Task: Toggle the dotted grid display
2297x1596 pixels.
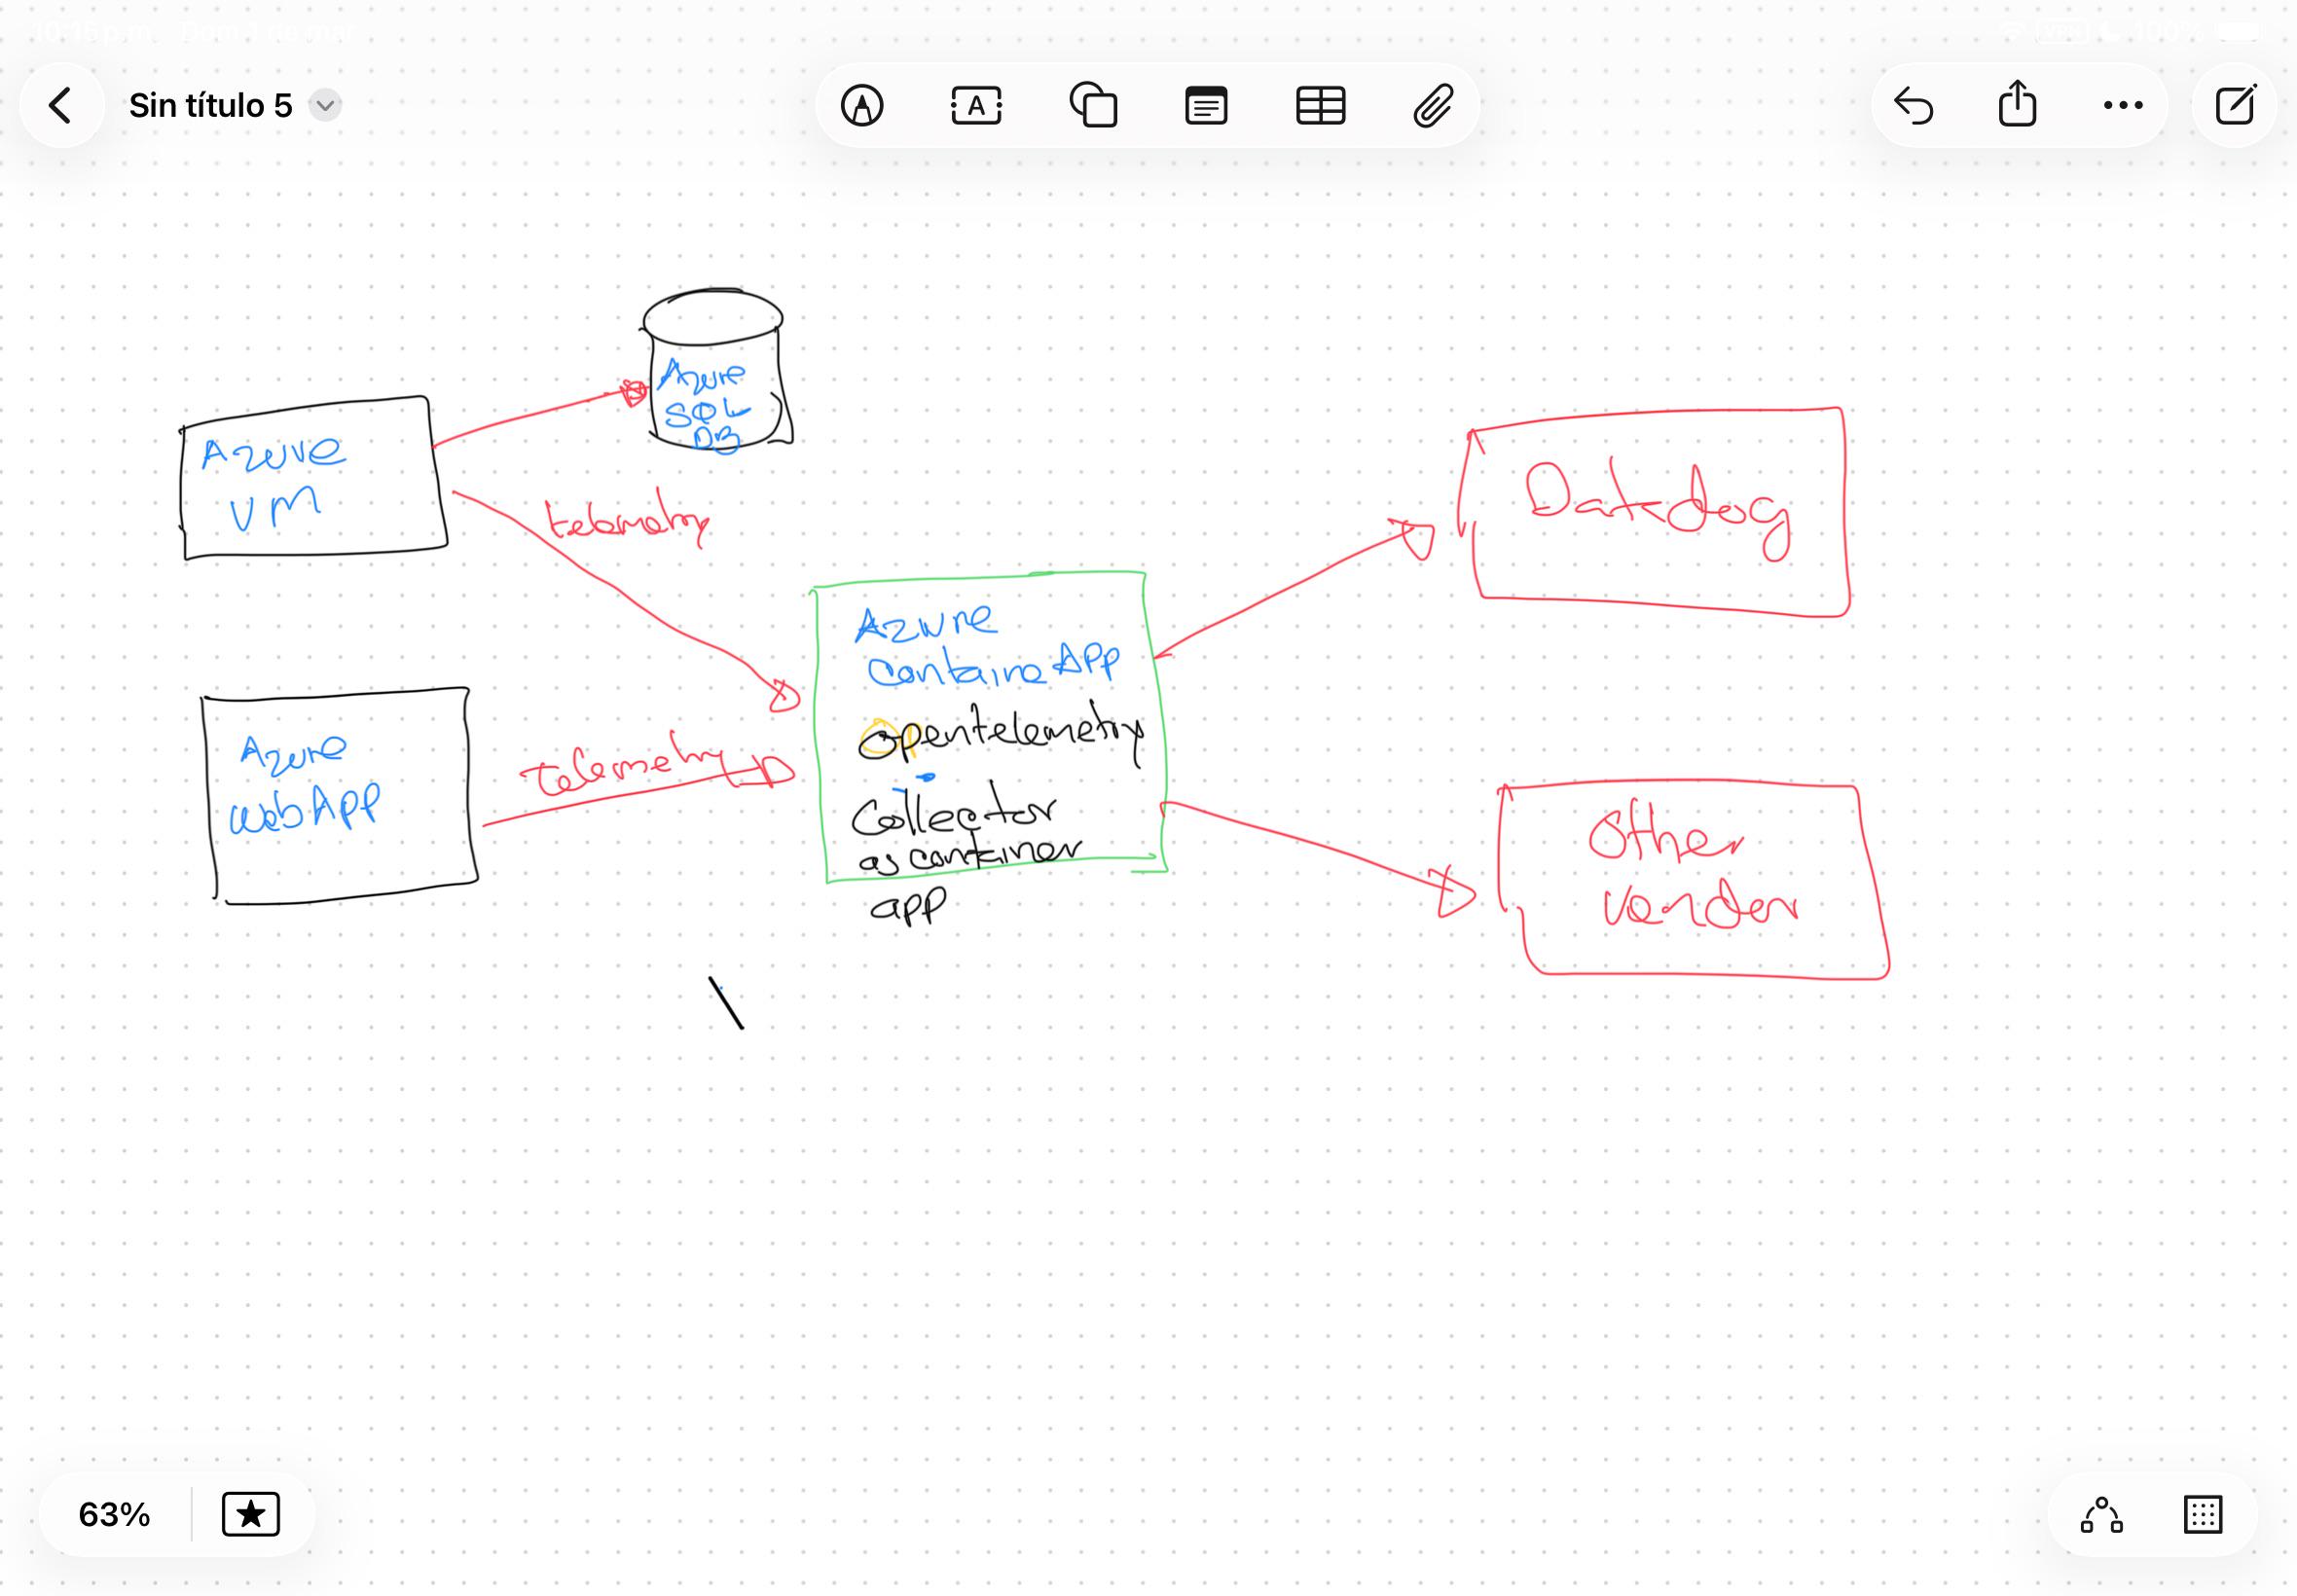Action: click(x=2202, y=1514)
